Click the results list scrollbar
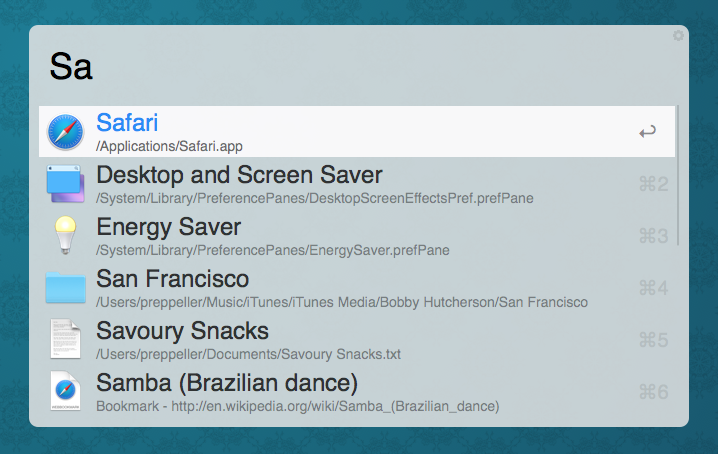 coord(678,175)
